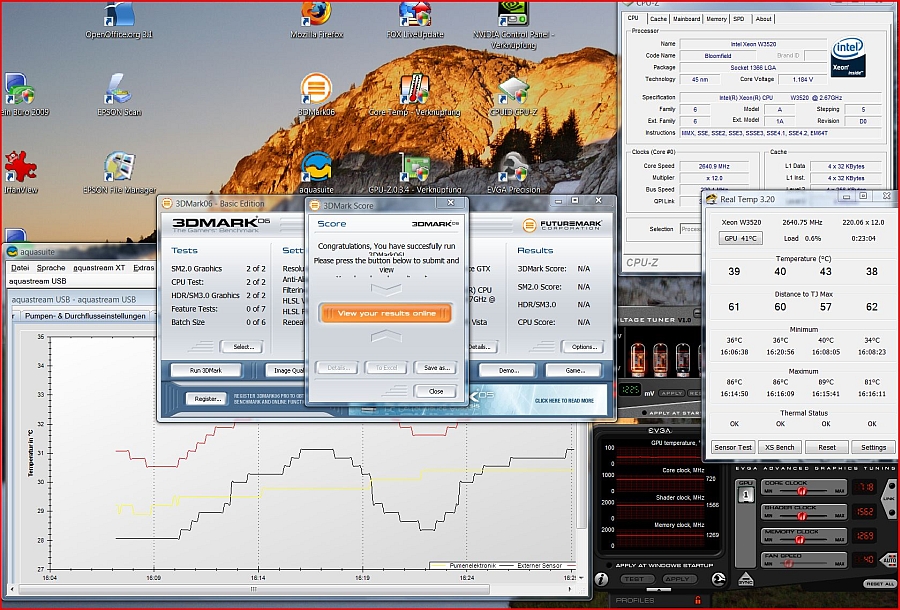Select GPU 1 in EVGA Precision

[x=746, y=495]
